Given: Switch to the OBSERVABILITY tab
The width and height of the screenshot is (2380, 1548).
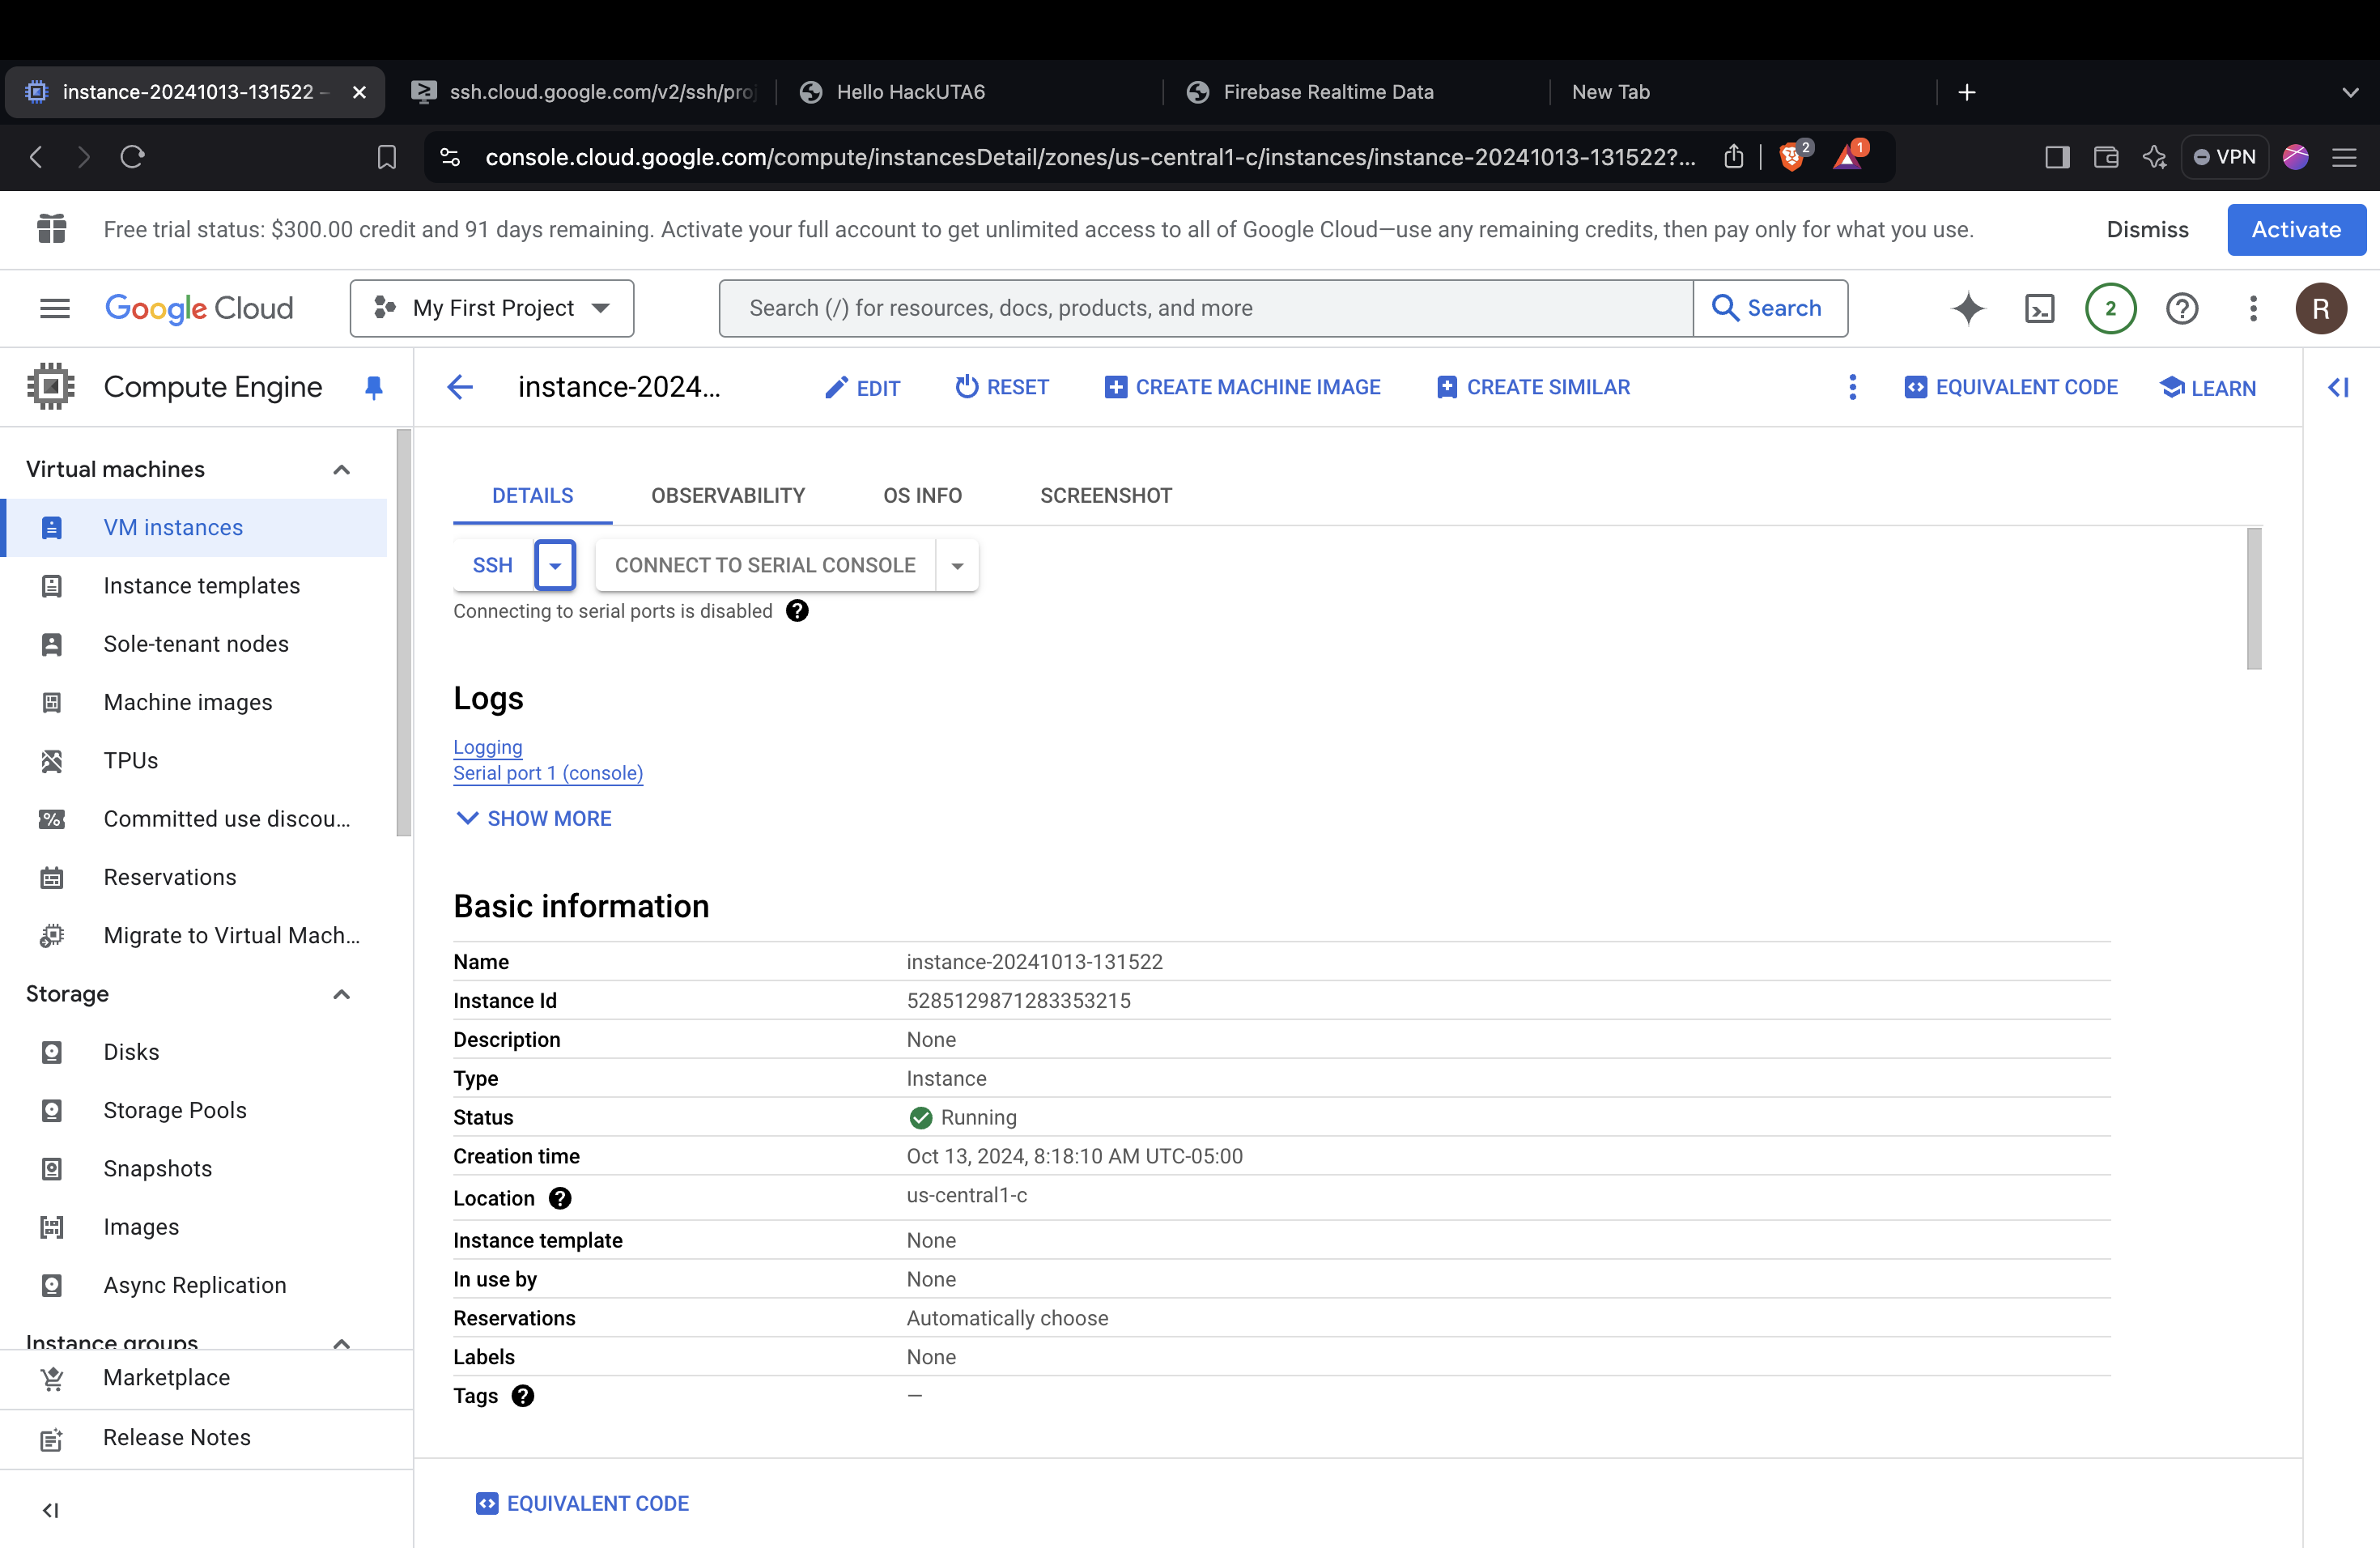Looking at the screenshot, I should click(x=727, y=496).
